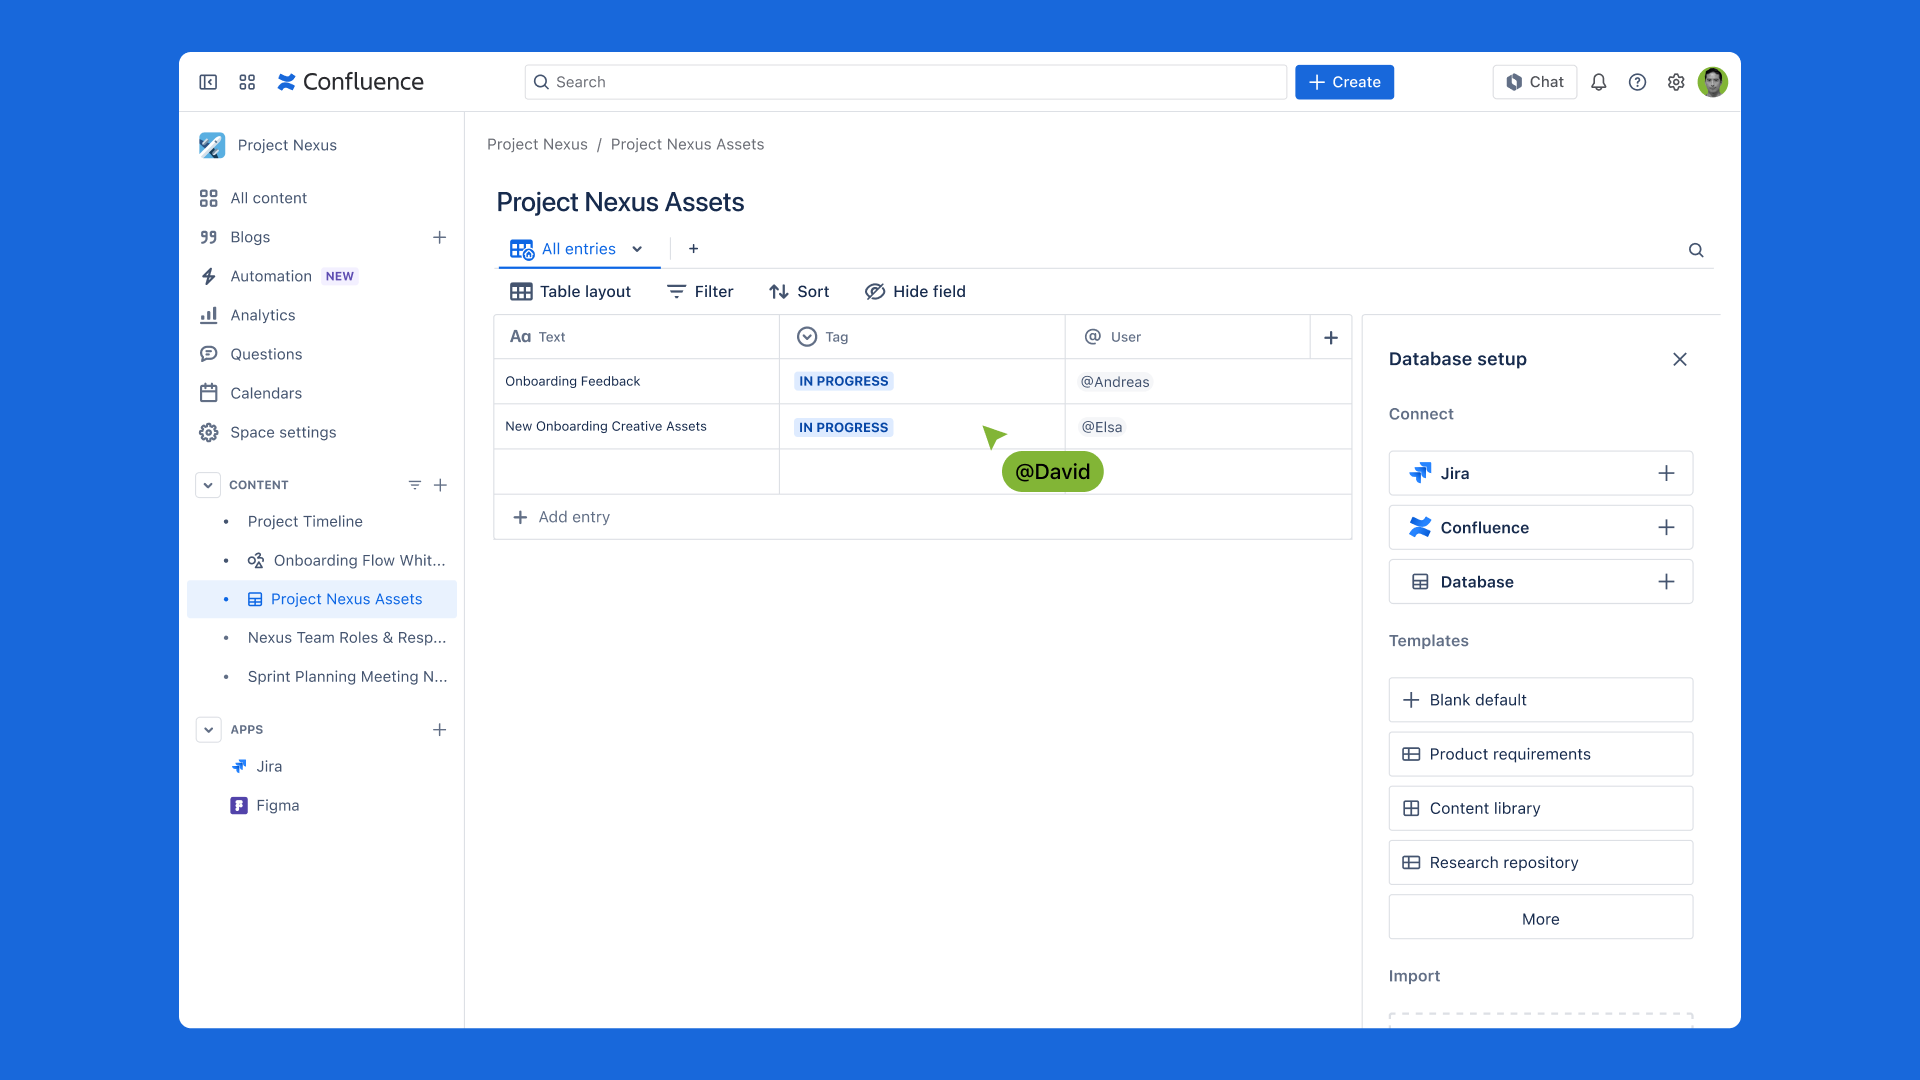Open the User column header menu
Viewport: 1920px width, 1080px height.
(x=1188, y=338)
